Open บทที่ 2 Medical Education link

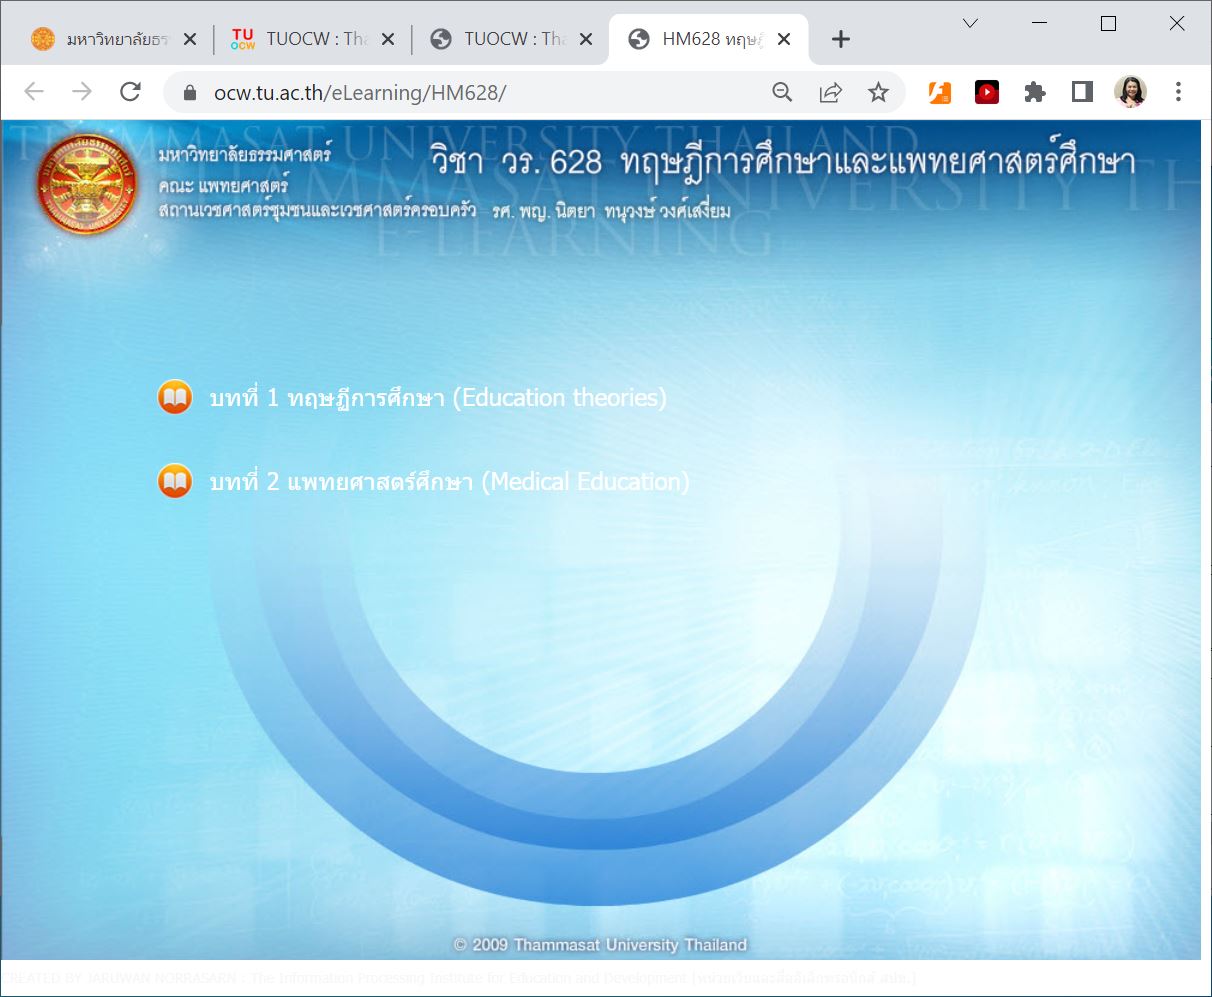point(449,482)
